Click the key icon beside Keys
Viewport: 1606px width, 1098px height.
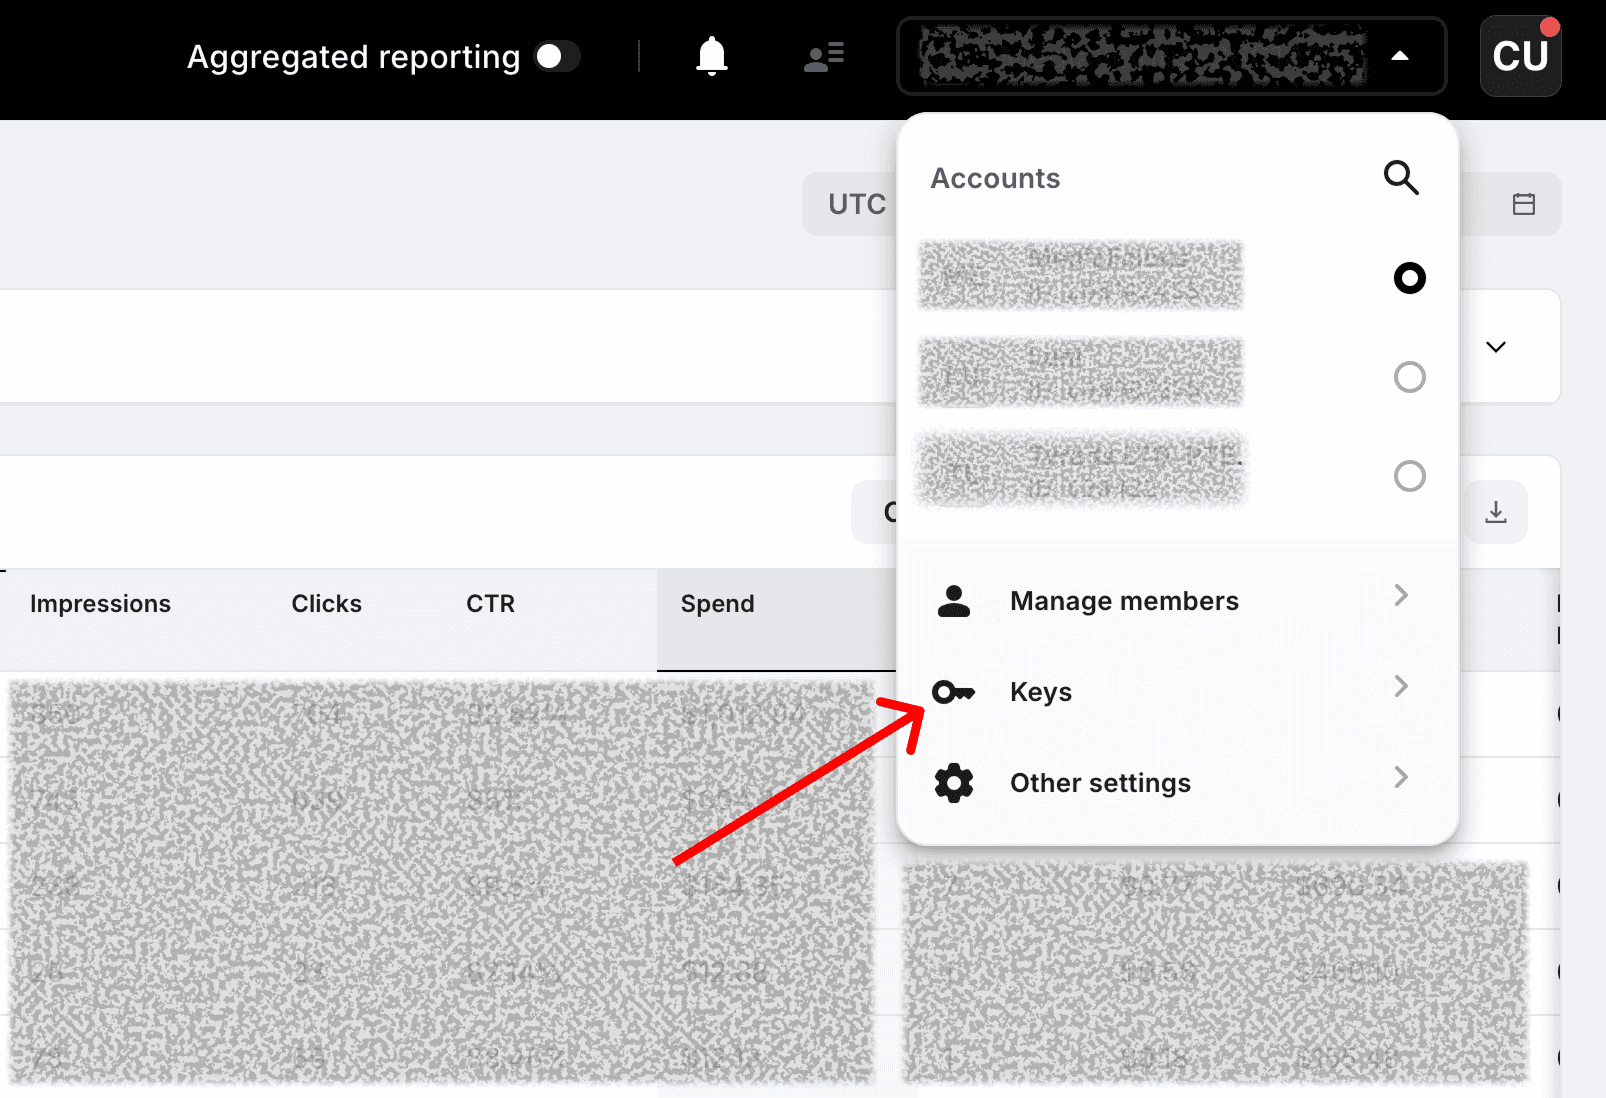(x=953, y=691)
